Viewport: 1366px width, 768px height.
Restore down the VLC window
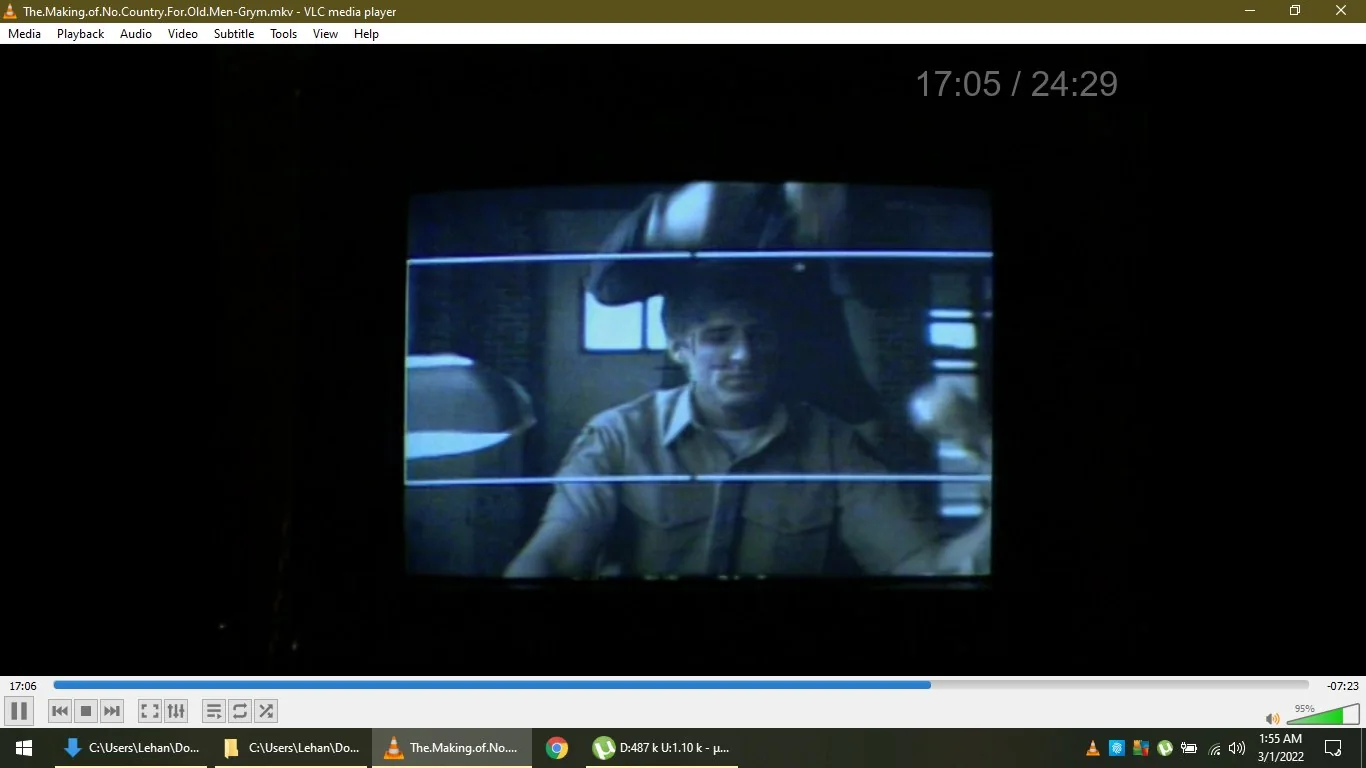(x=1295, y=11)
